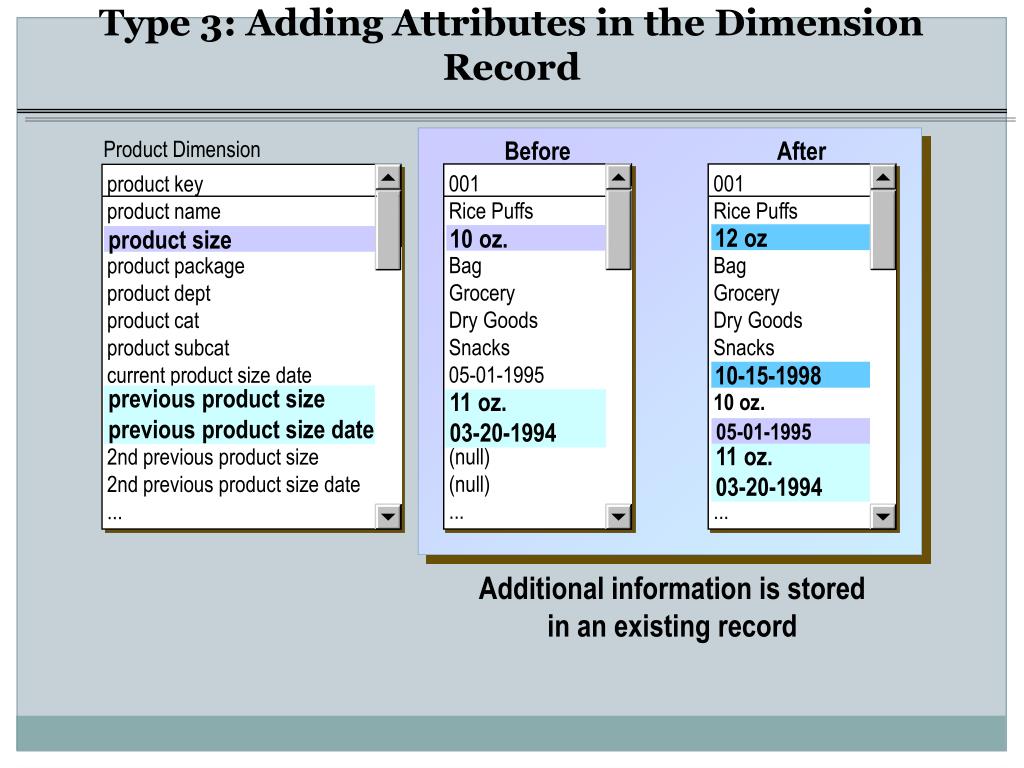Click '001' in the Before list
This screenshot has width=1024, height=768.
464,184
